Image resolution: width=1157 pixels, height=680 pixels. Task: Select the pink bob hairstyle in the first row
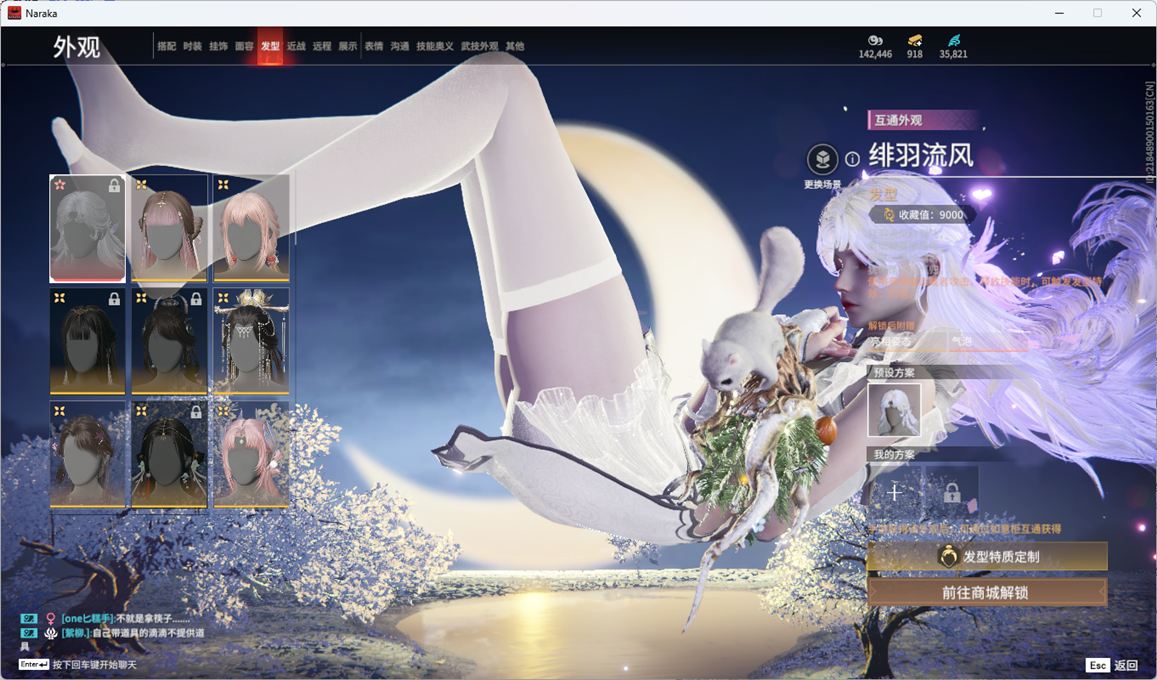[251, 229]
